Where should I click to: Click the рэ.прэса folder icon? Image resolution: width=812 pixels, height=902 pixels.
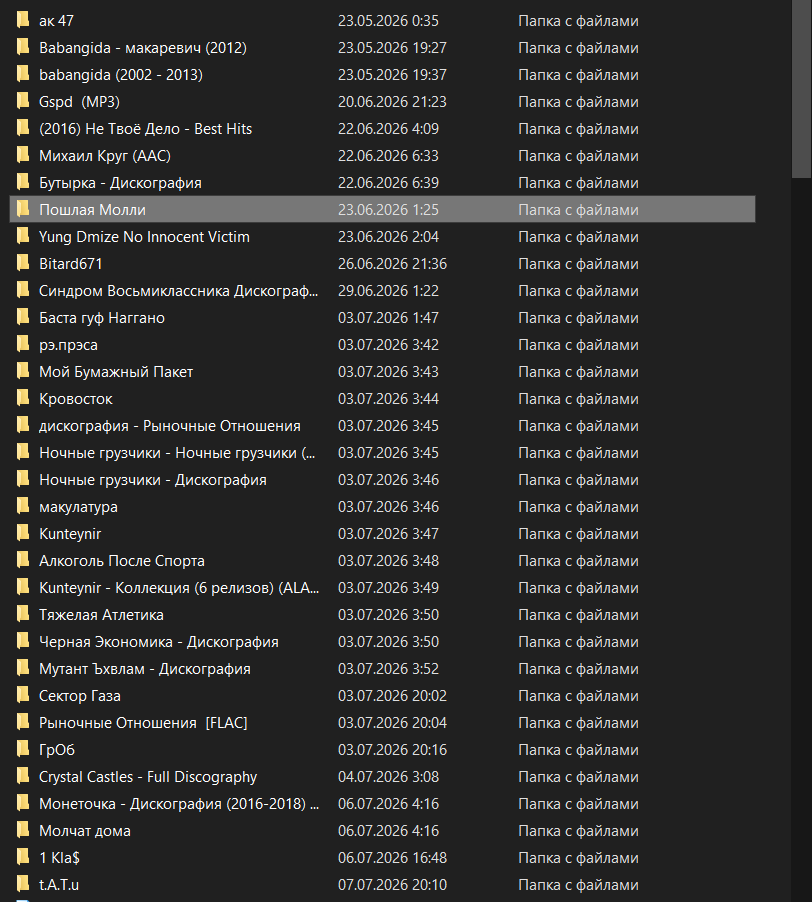coord(23,345)
